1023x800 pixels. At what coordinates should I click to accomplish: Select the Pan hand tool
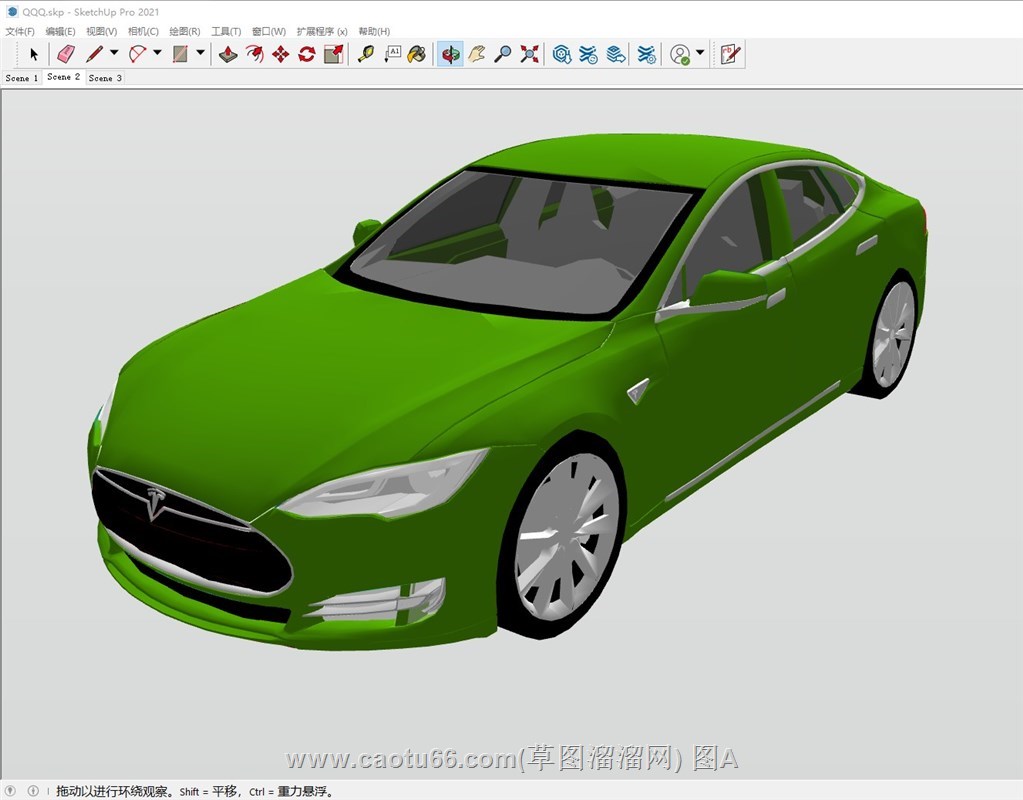click(x=477, y=54)
